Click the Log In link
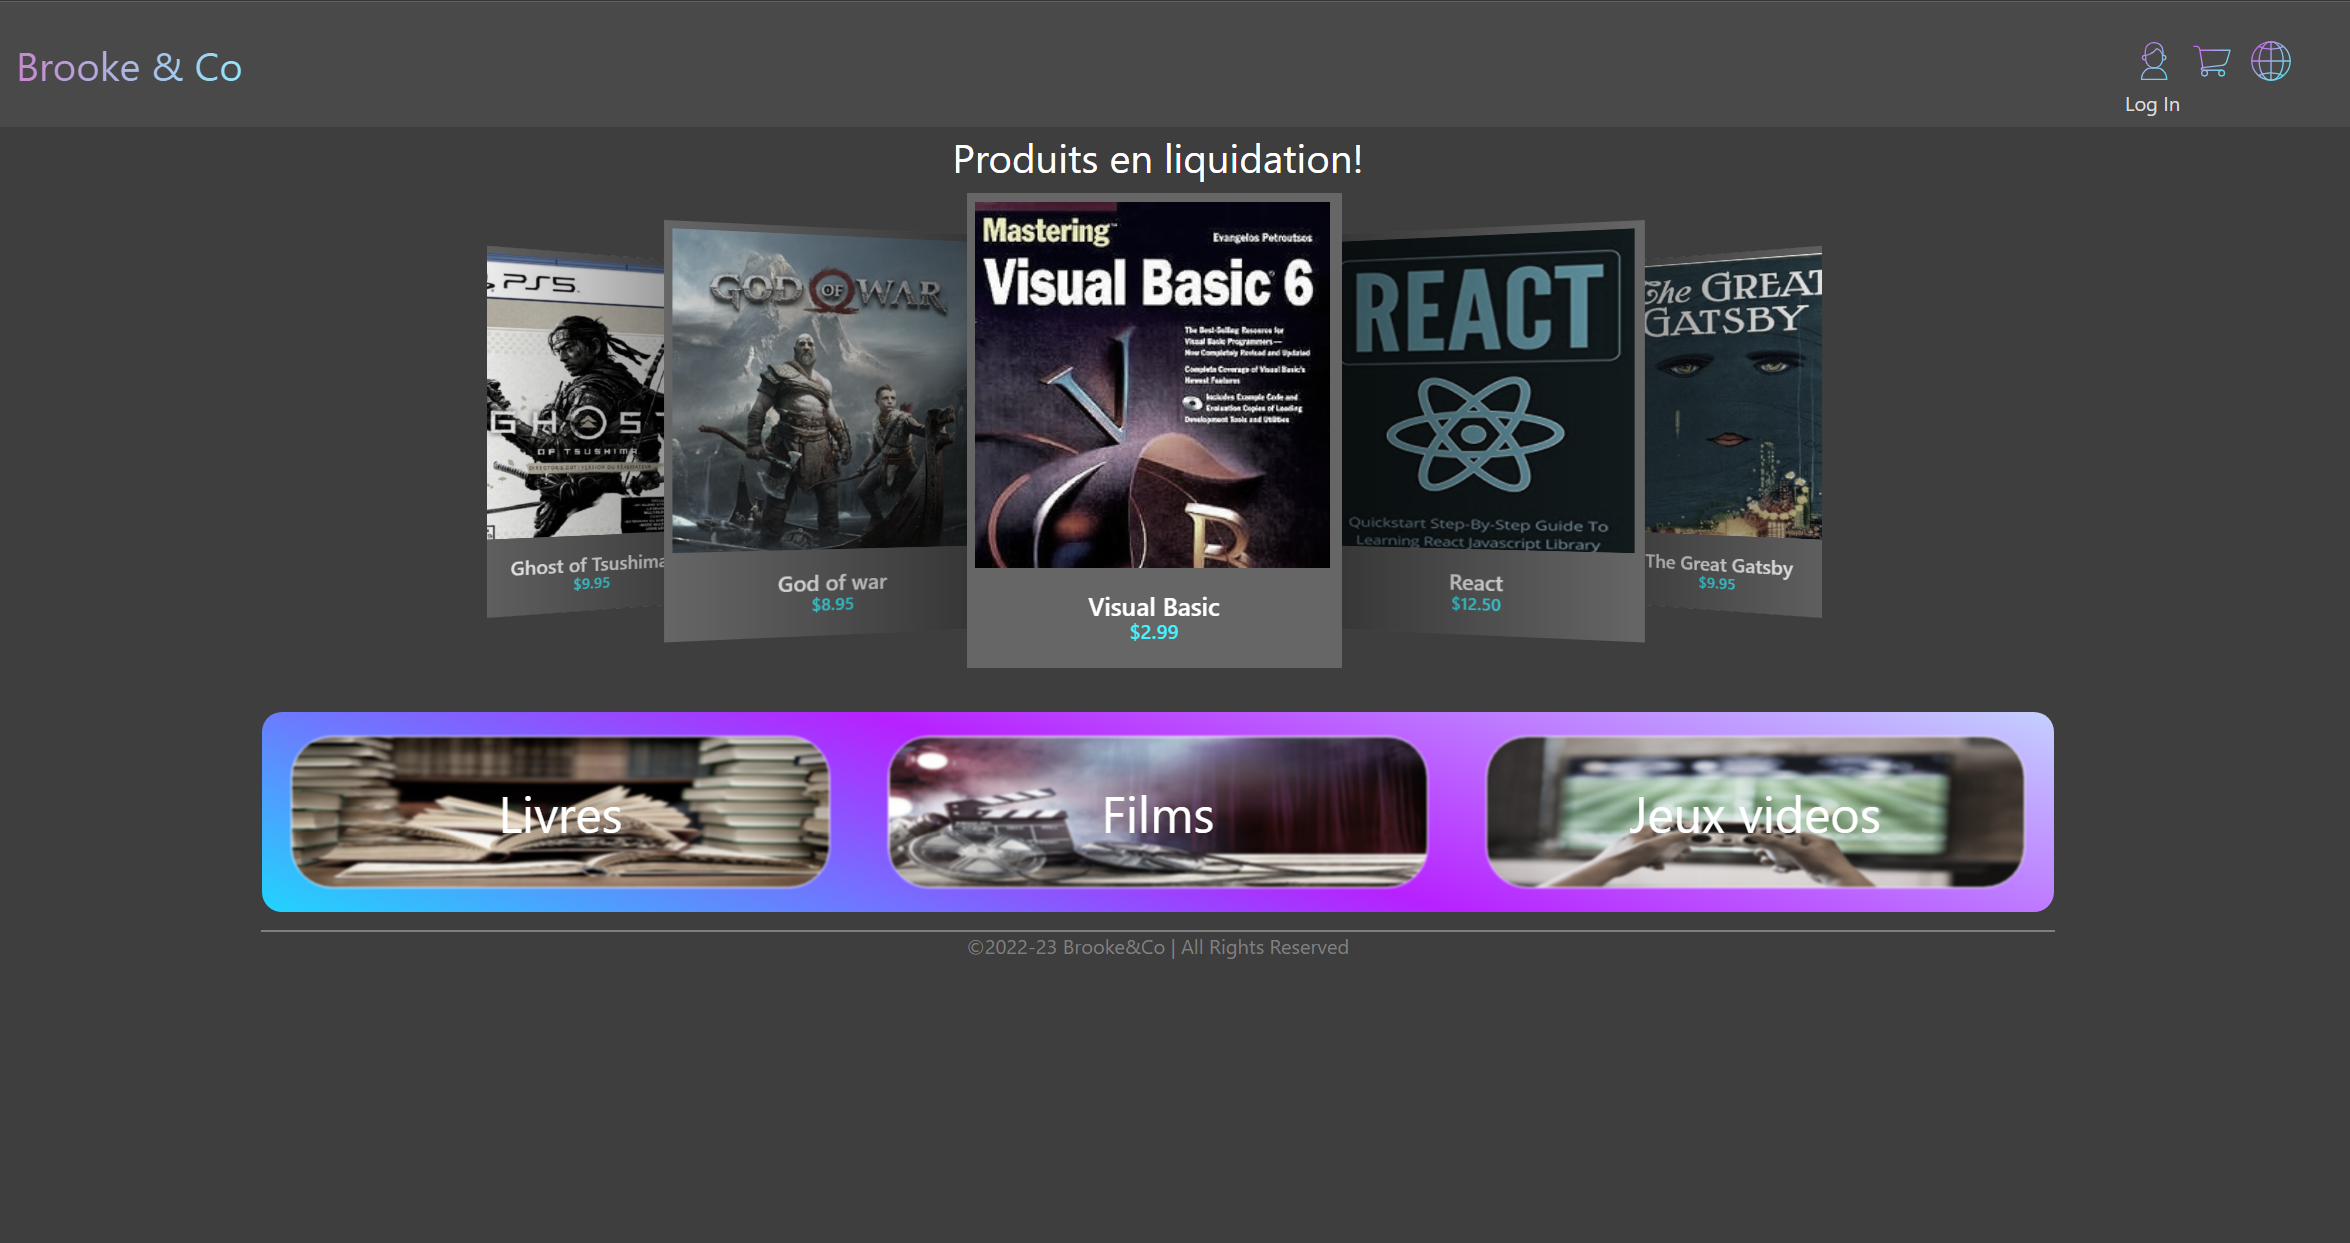2350x1243 pixels. pyautogui.click(x=2152, y=104)
